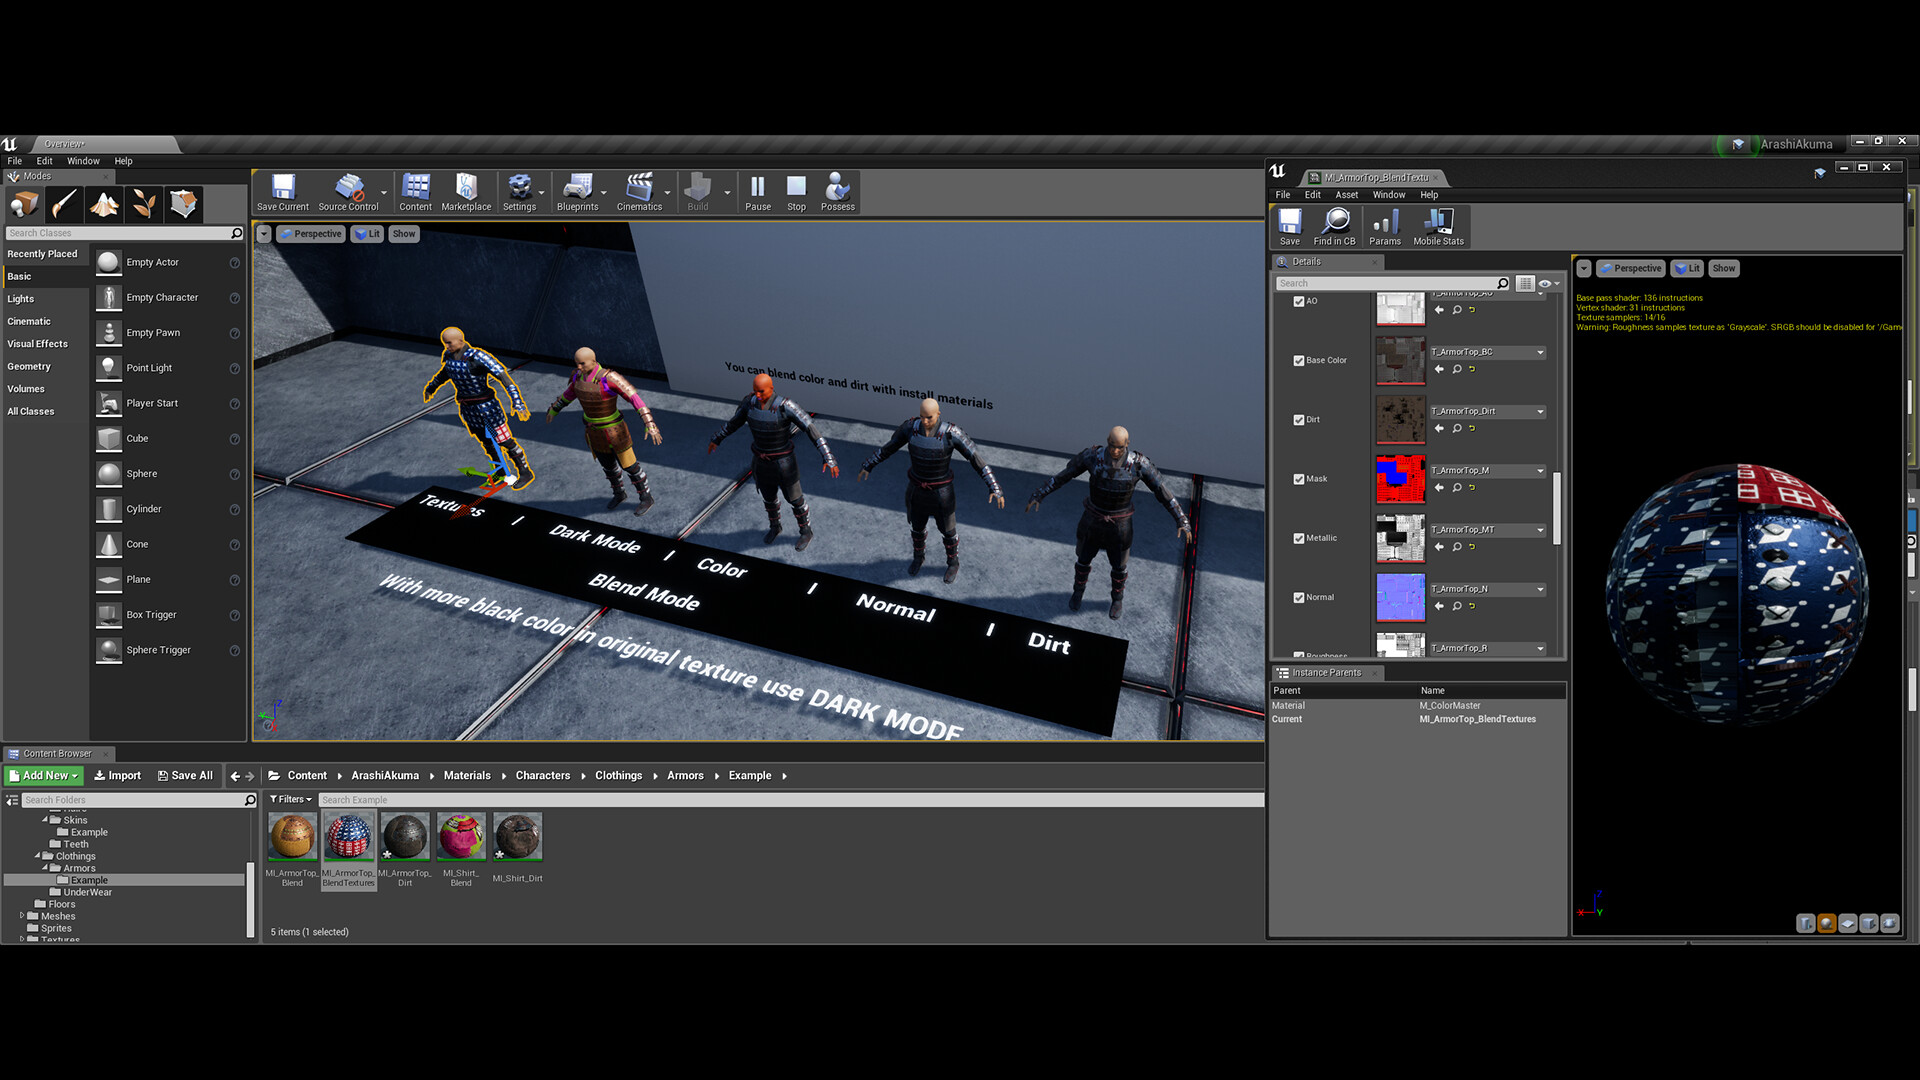Uncheck the Normal parameter checkbox

point(1299,597)
